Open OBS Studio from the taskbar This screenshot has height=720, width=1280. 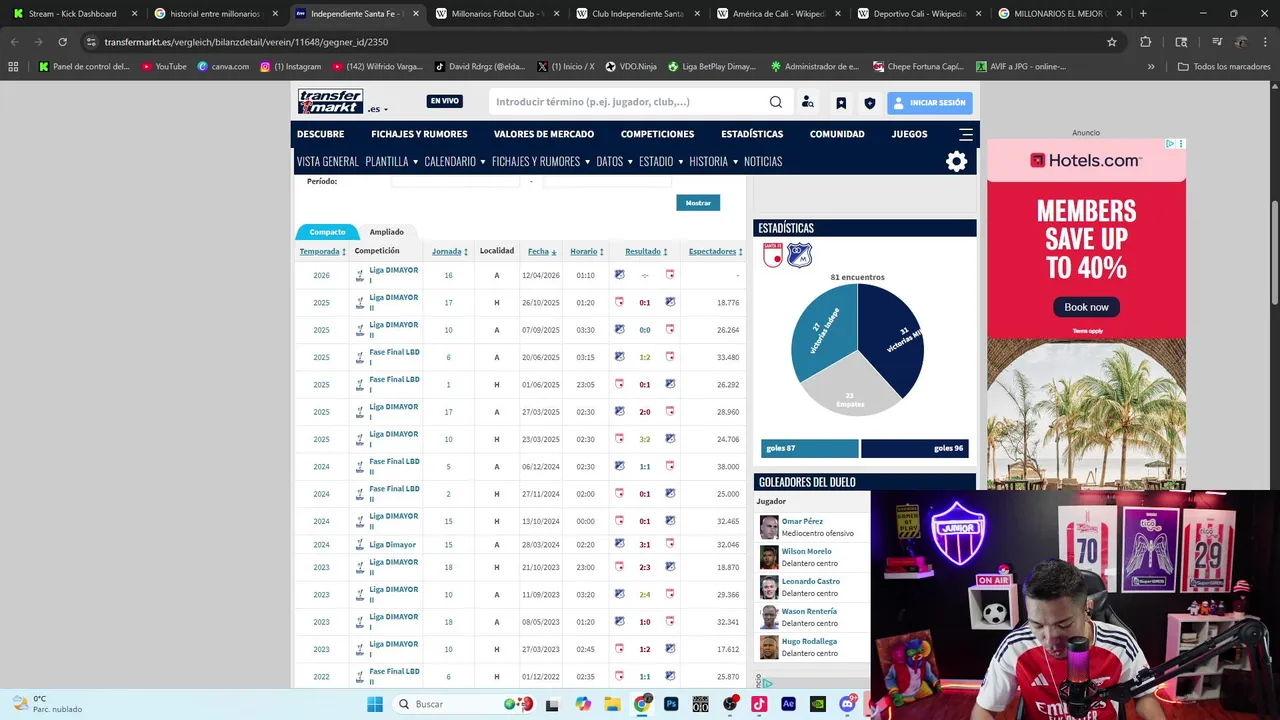pyautogui.click(x=730, y=704)
